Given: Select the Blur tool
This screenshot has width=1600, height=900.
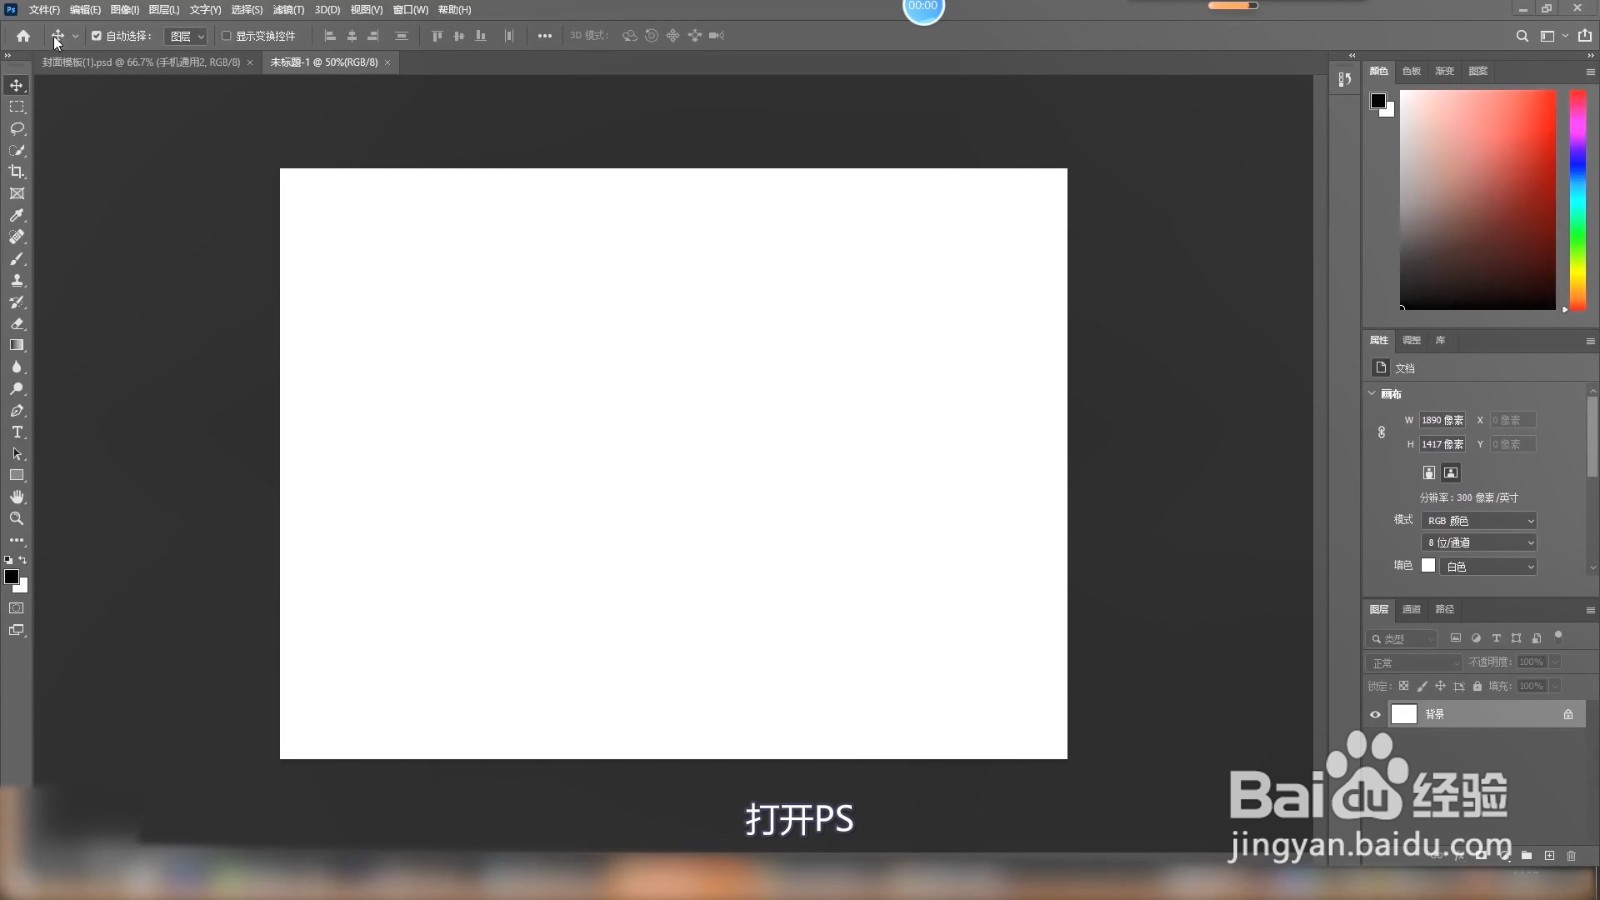Looking at the screenshot, I should pos(17,367).
